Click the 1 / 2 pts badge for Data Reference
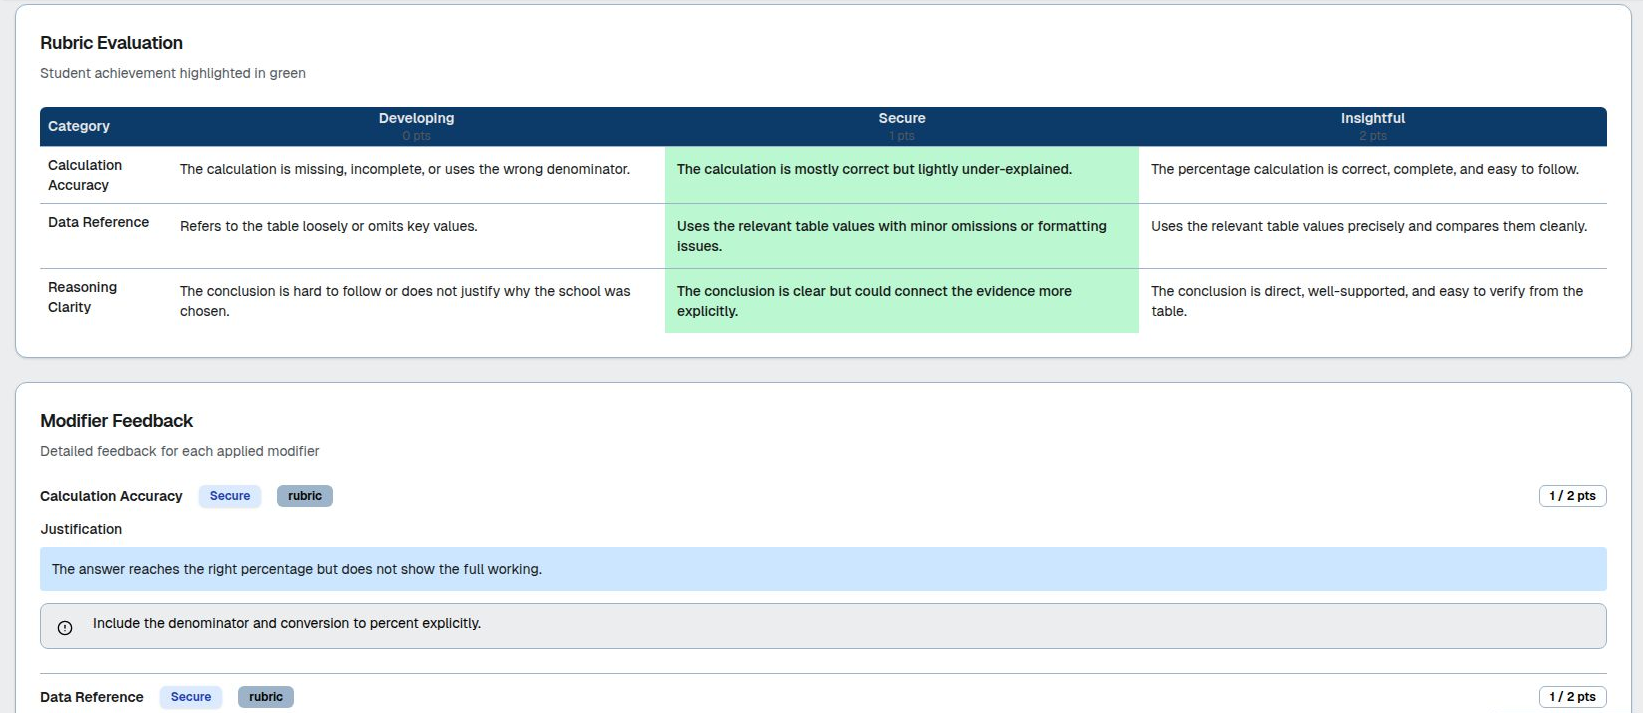The image size is (1643, 713). tap(1572, 697)
